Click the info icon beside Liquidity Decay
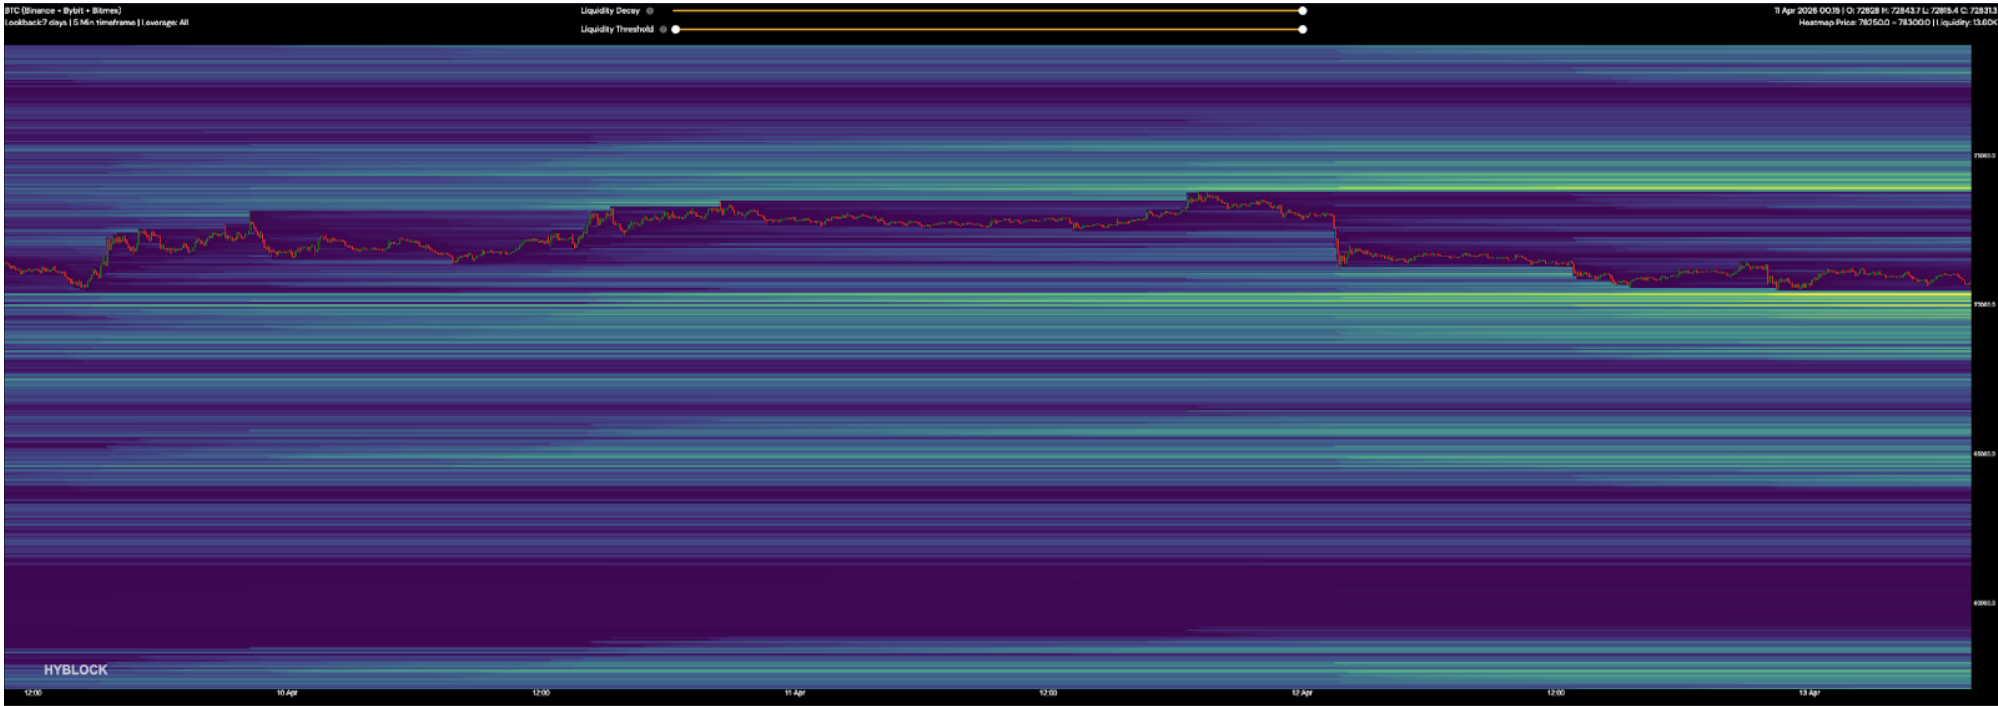1998x706 pixels. pos(650,11)
